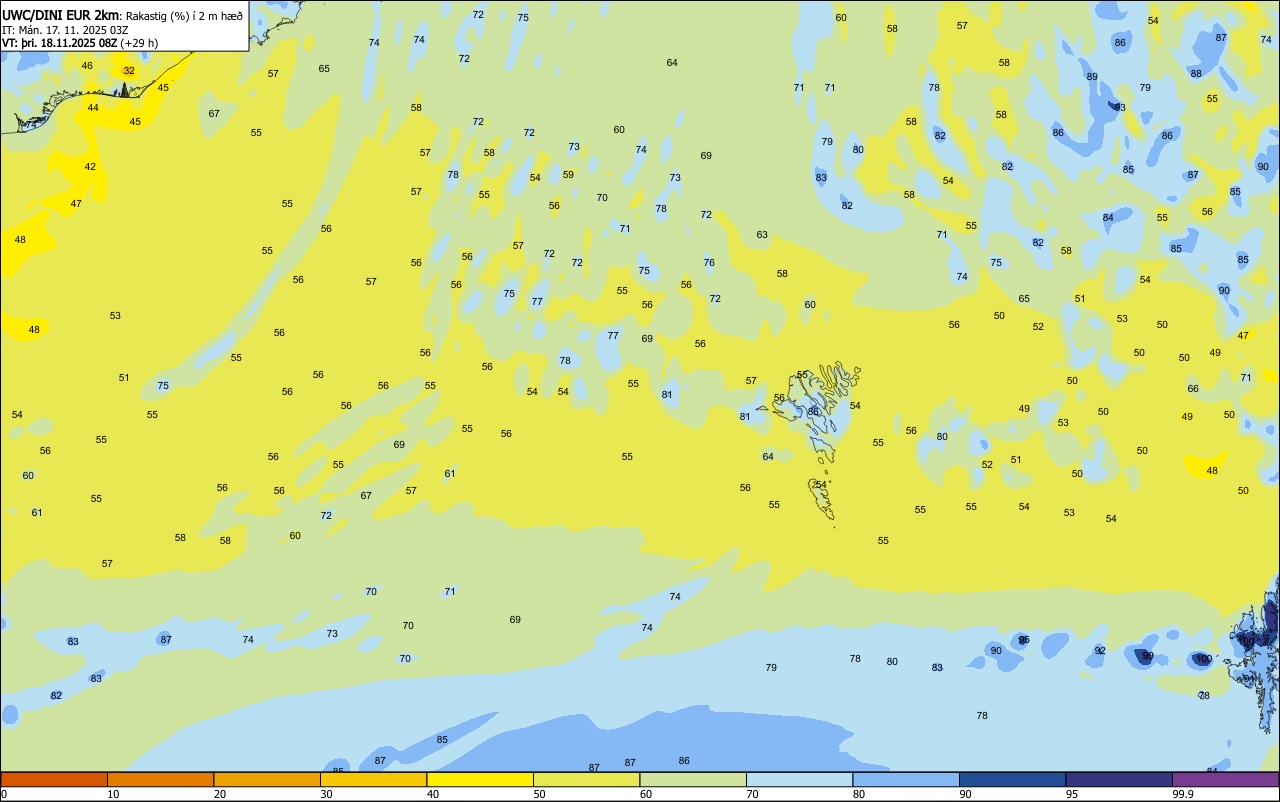Click the 20–30 amber legend swatch
1280x802 pixels.
point(267,779)
